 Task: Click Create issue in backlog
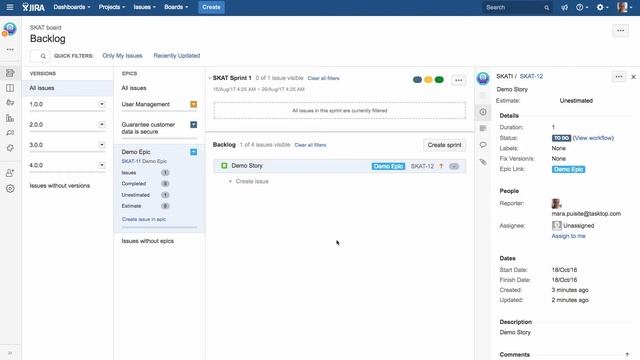(x=249, y=182)
